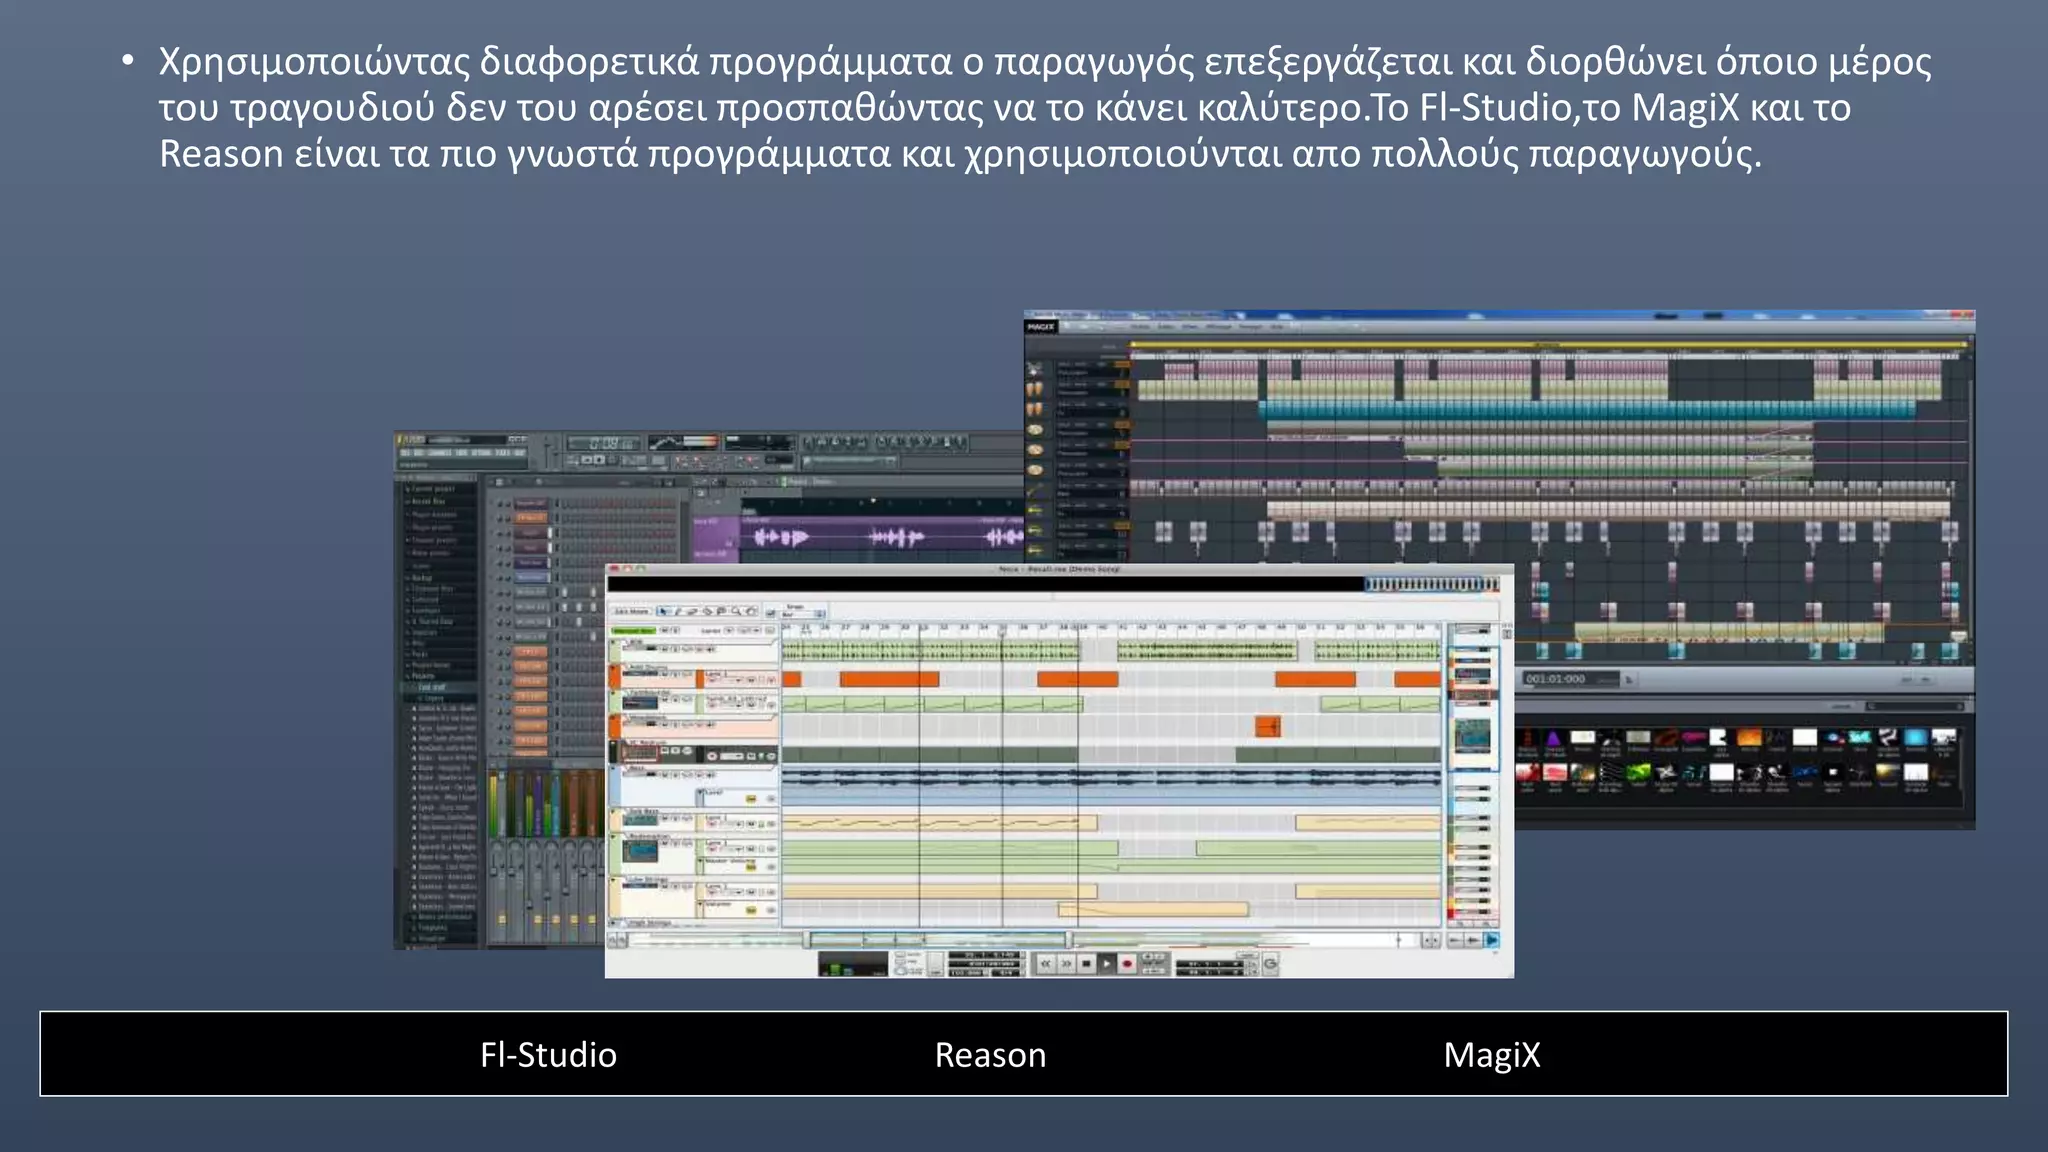
Task: Click the MAGIX timecode display 001:01:000
Action: pos(1556,679)
